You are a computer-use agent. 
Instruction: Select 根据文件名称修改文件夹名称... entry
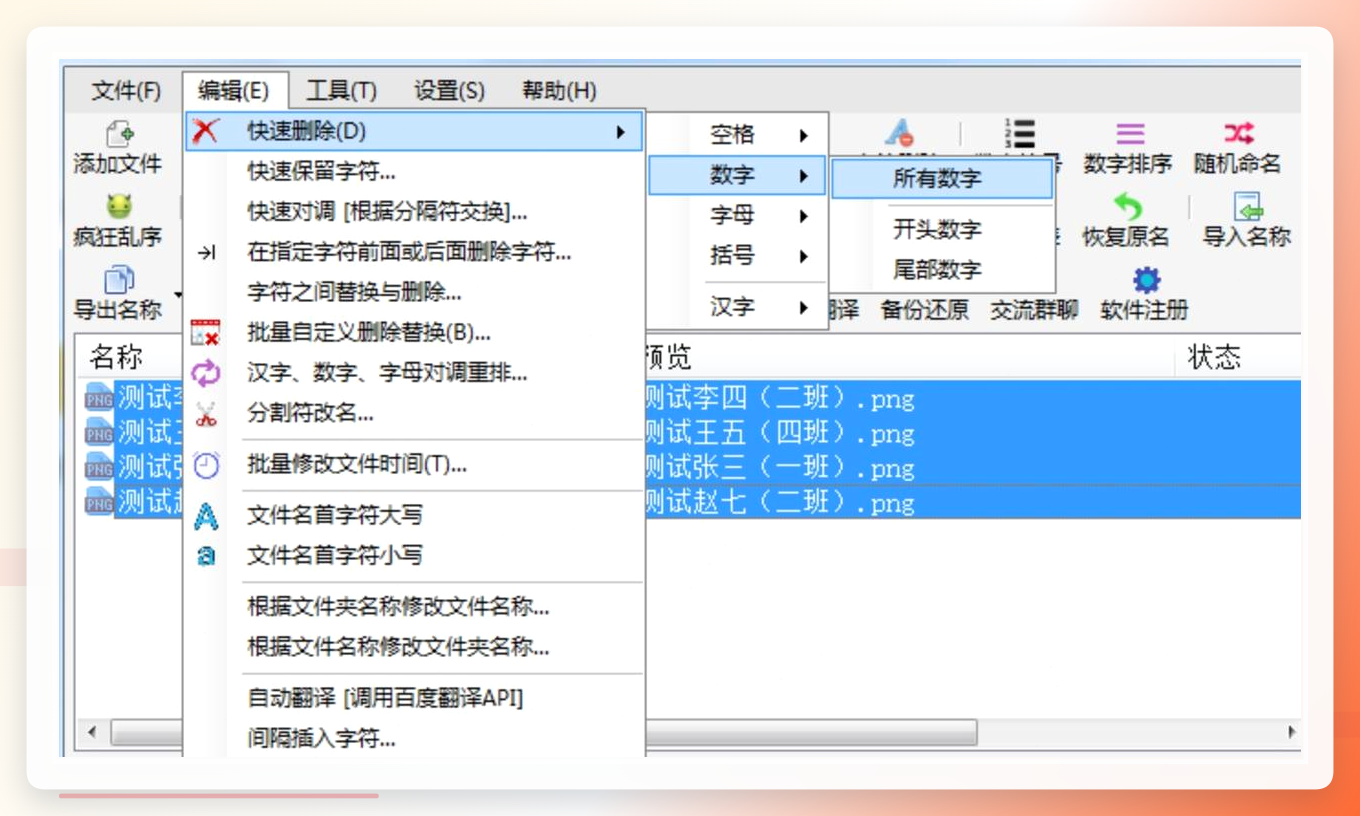click(x=415, y=647)
